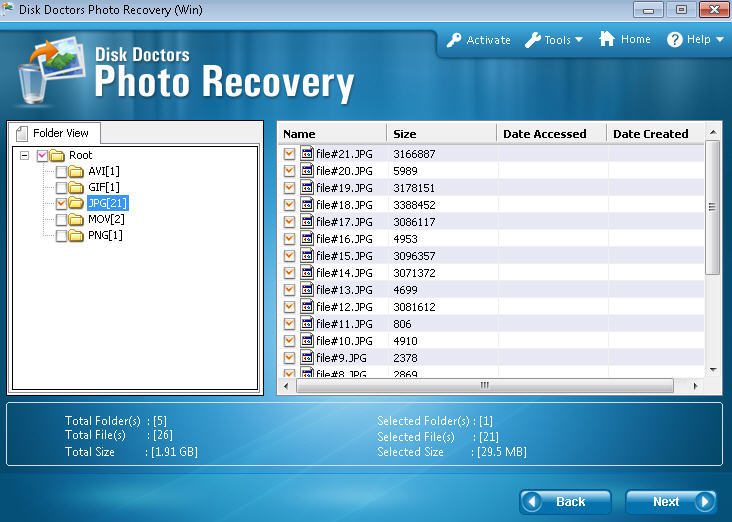
Task: Click the image icon of file#20.JPG
Action: 307,170
